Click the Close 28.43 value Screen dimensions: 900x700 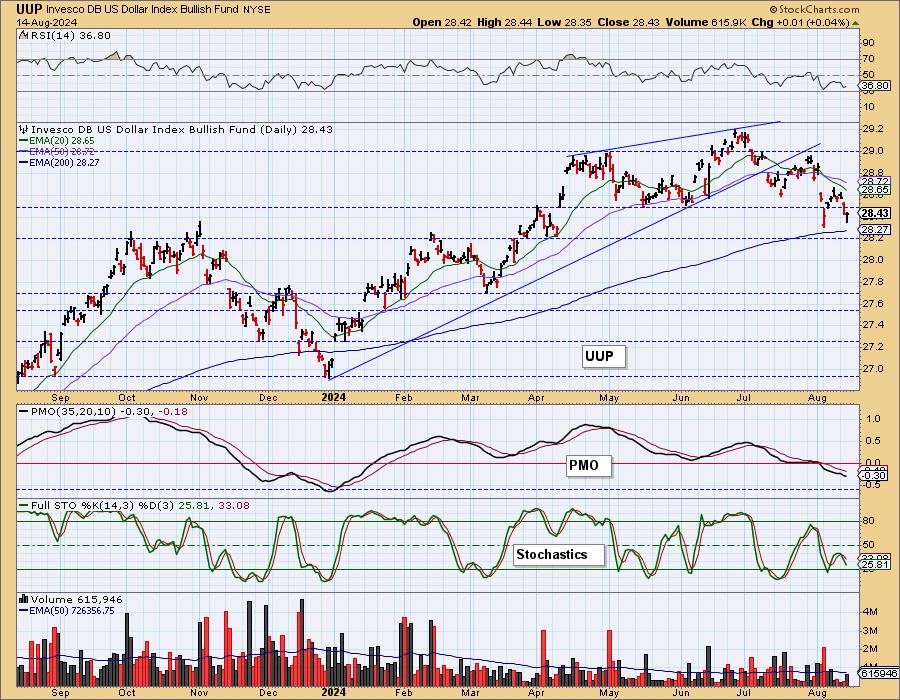629,22
